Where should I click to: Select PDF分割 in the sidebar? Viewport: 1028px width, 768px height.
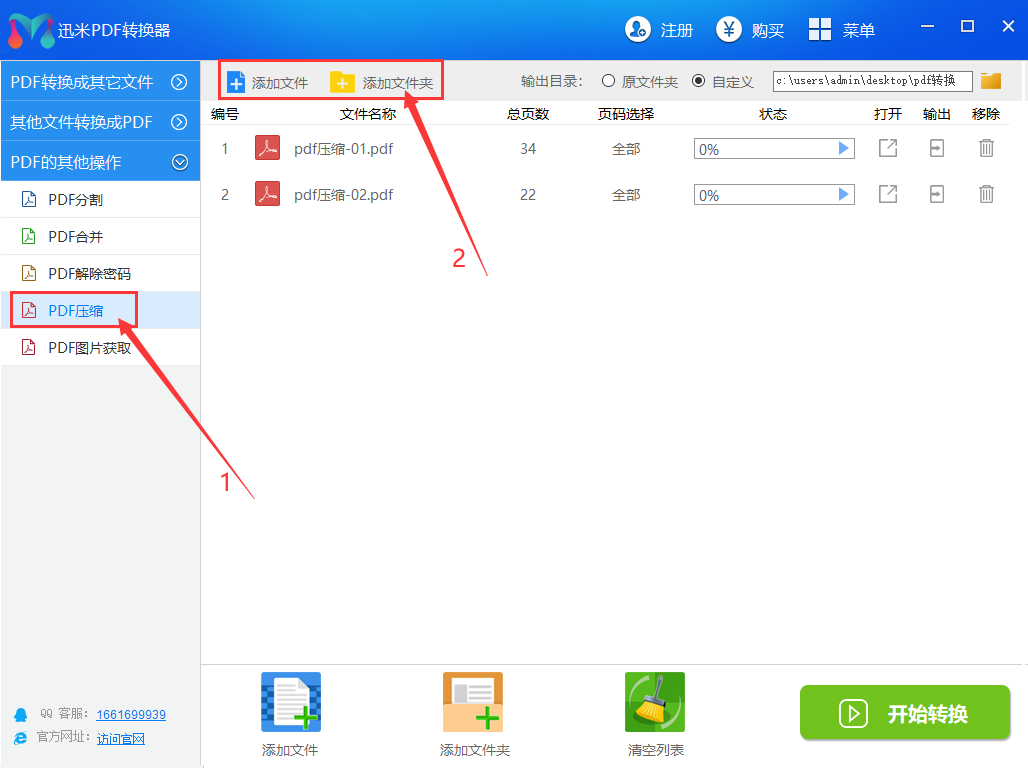pos(100,199)
